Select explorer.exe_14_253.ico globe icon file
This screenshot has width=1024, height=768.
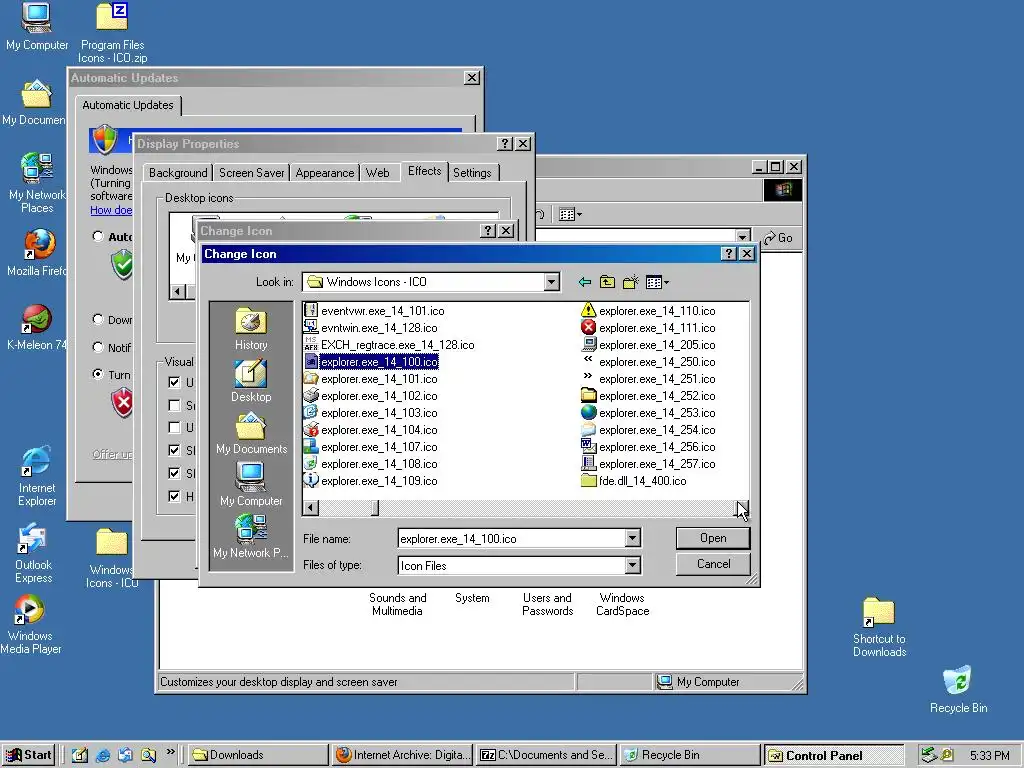point(648,413)
